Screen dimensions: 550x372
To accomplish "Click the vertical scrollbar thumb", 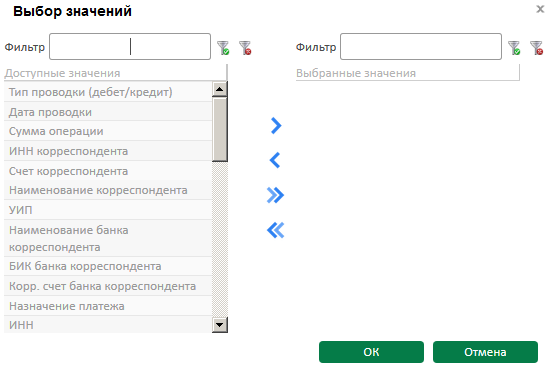I will [x=220, y=130].
